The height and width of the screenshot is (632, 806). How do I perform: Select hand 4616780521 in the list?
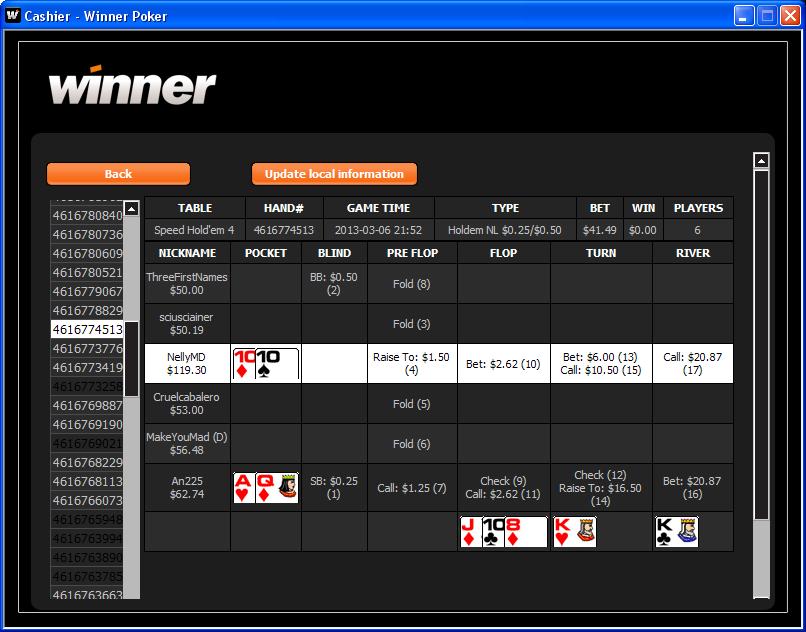[87, 273]
